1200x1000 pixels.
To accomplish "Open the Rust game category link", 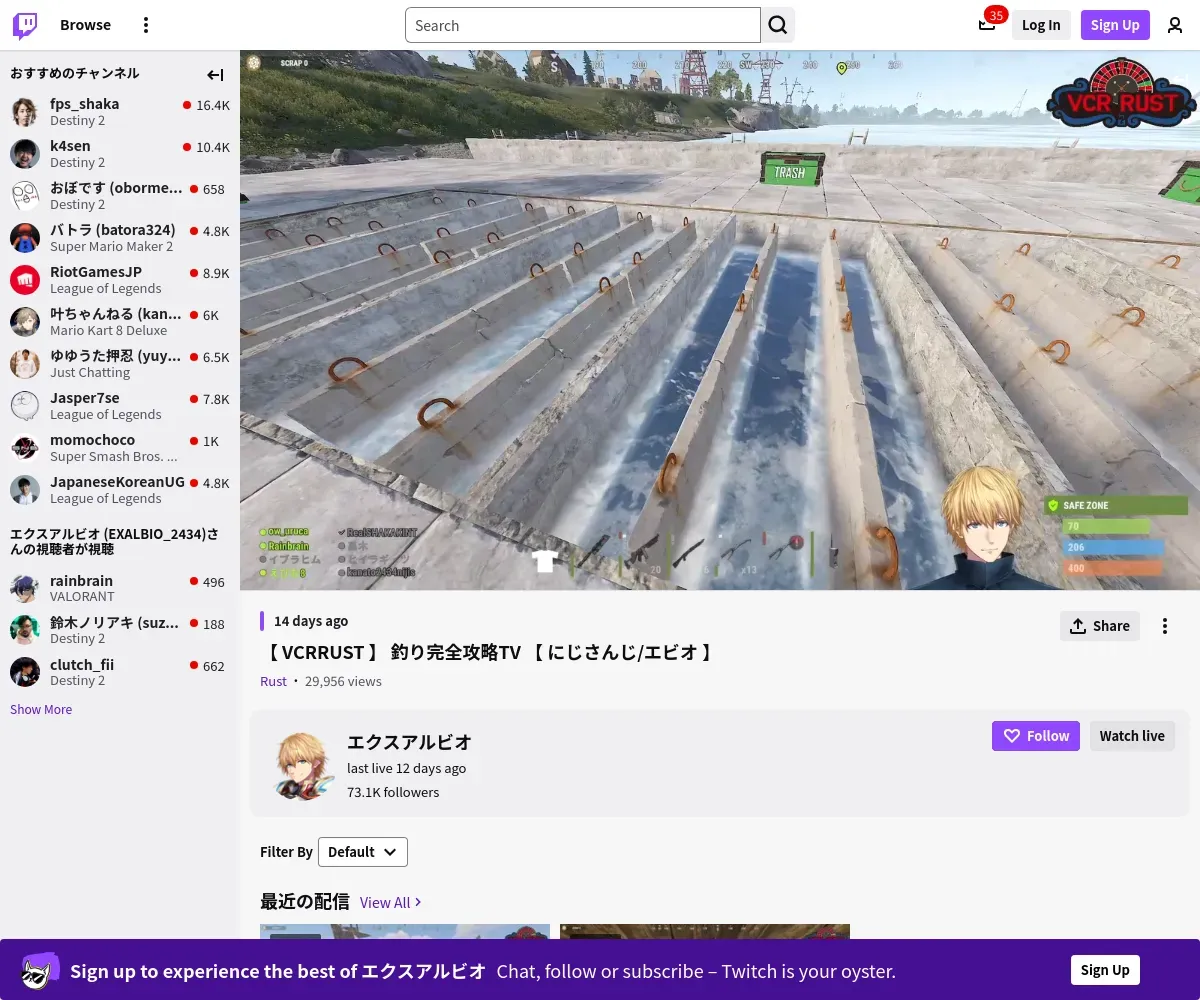I will (273, 681).
